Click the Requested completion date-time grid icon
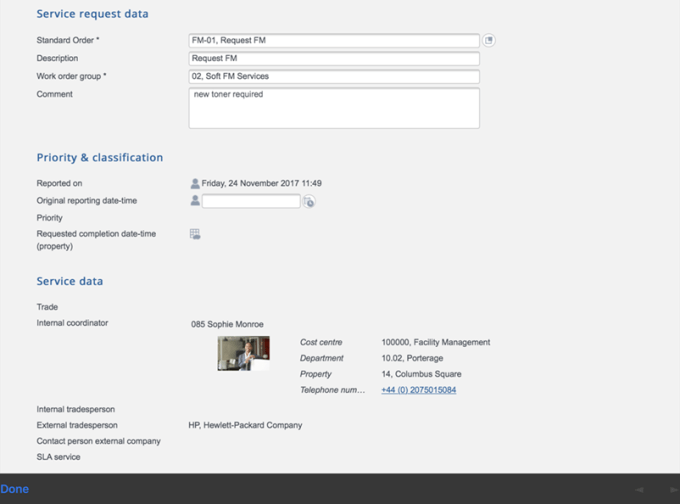Image resolution: width=680 pixels, height=504 pixels. click(x=195, y=234)
